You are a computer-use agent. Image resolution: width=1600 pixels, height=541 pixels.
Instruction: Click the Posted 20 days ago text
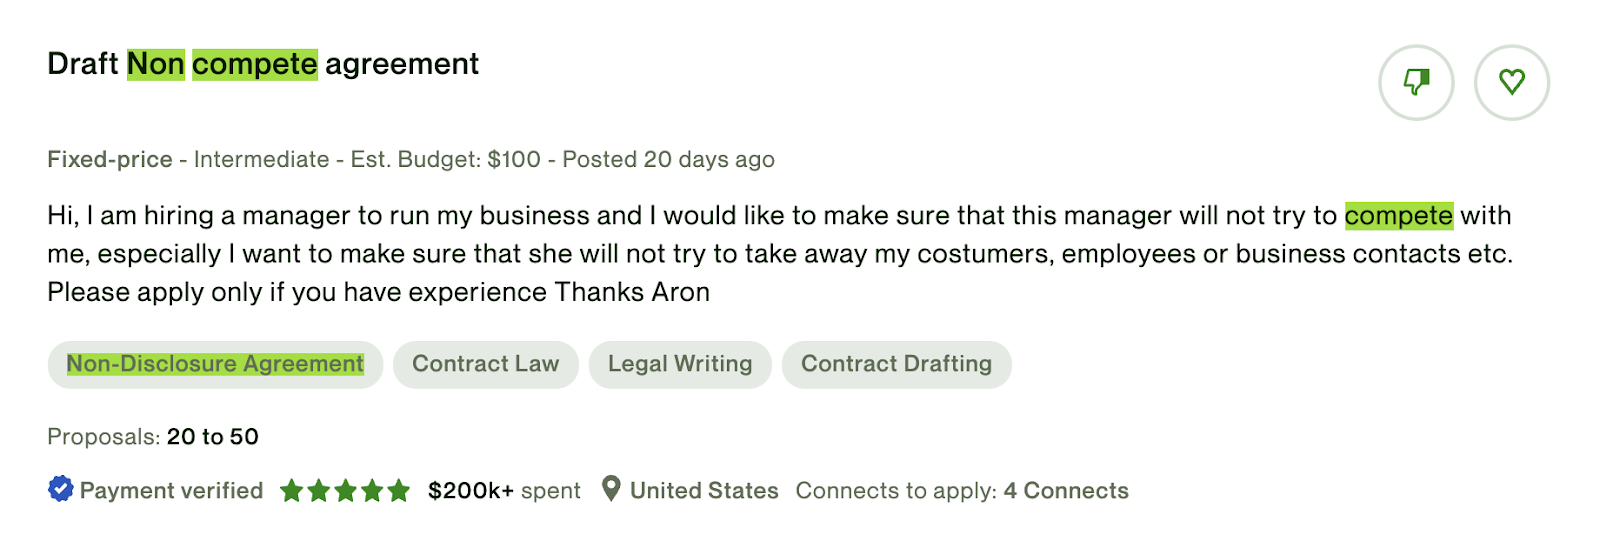pyautogui.click(x=668, y=160)
